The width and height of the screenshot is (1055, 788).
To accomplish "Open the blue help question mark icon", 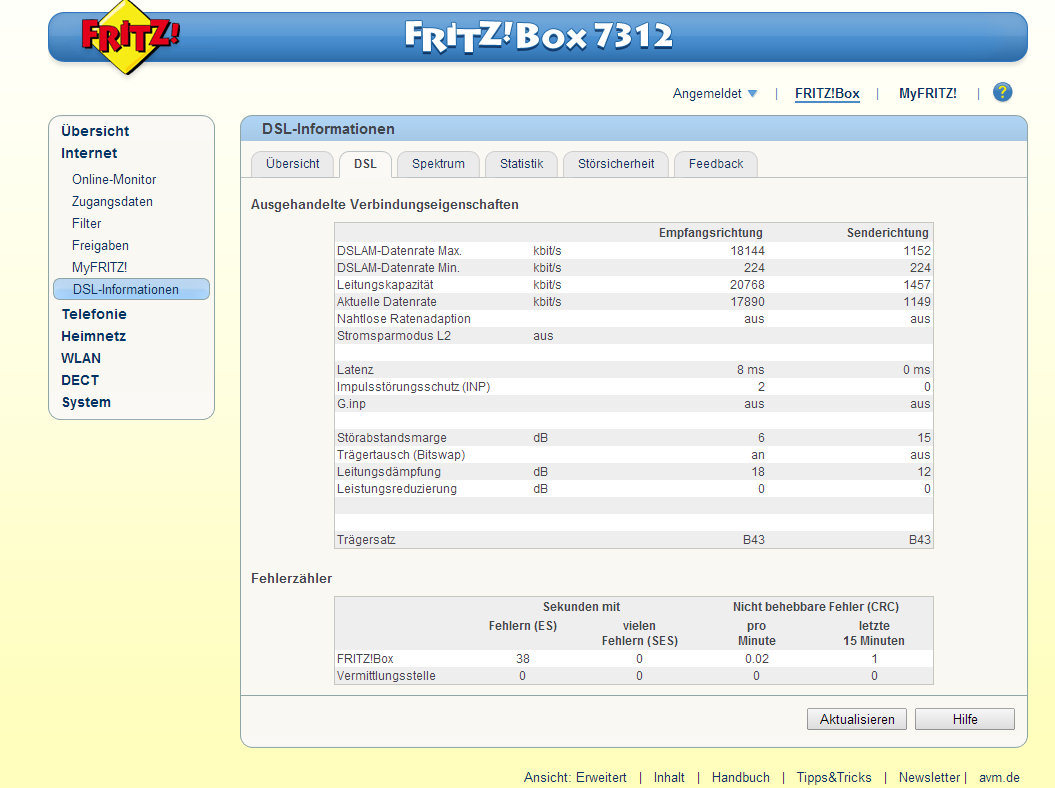I will (1002, 92).
